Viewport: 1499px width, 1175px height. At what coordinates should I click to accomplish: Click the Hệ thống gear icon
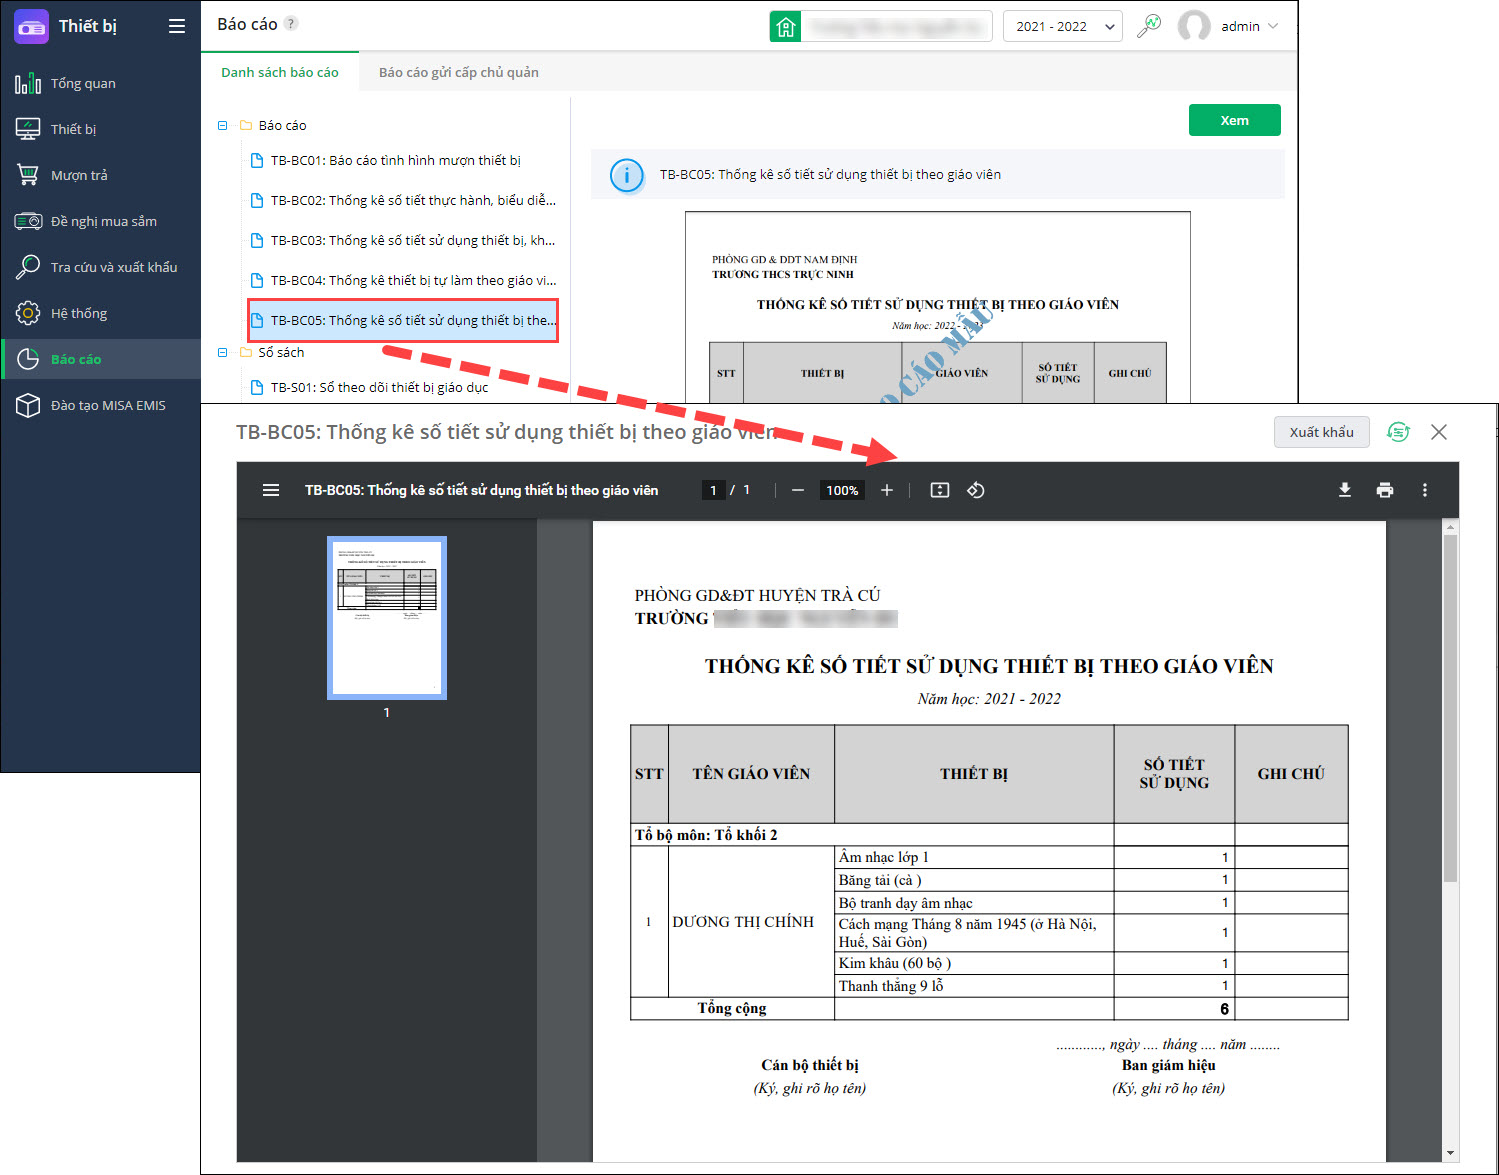[28, 313]
